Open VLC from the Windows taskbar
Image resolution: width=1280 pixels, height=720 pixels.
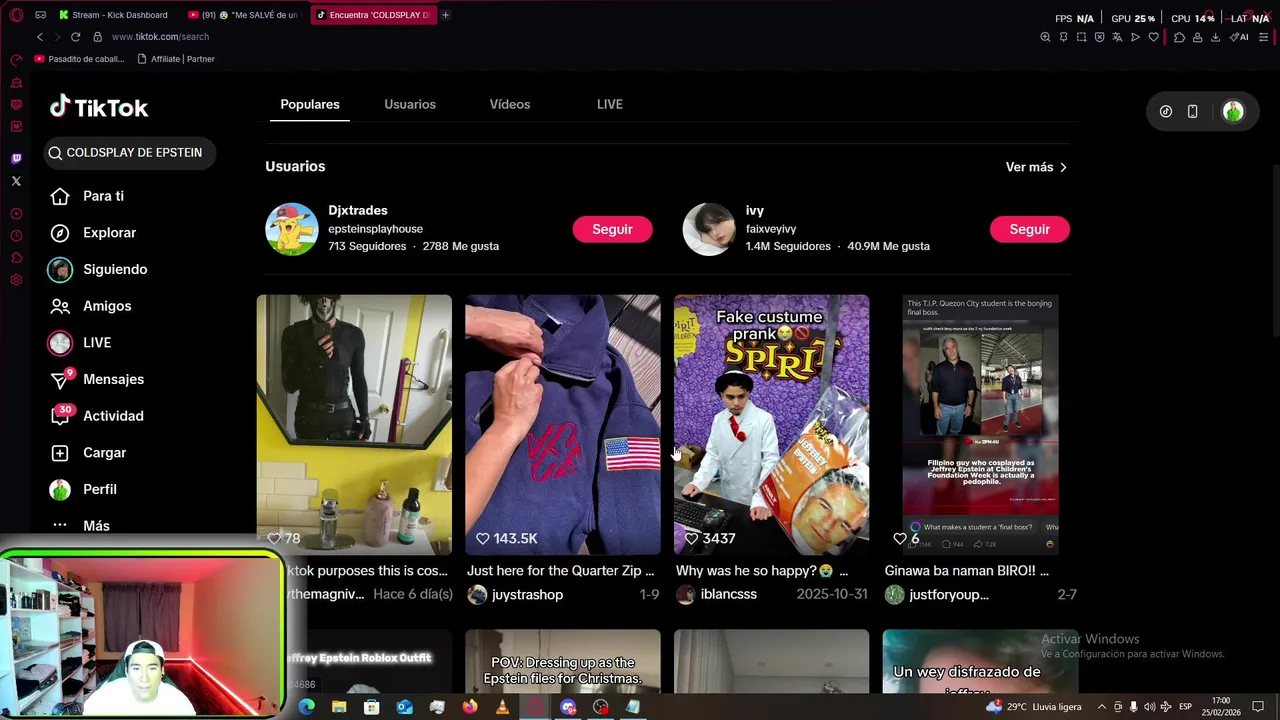pos(502,707)
